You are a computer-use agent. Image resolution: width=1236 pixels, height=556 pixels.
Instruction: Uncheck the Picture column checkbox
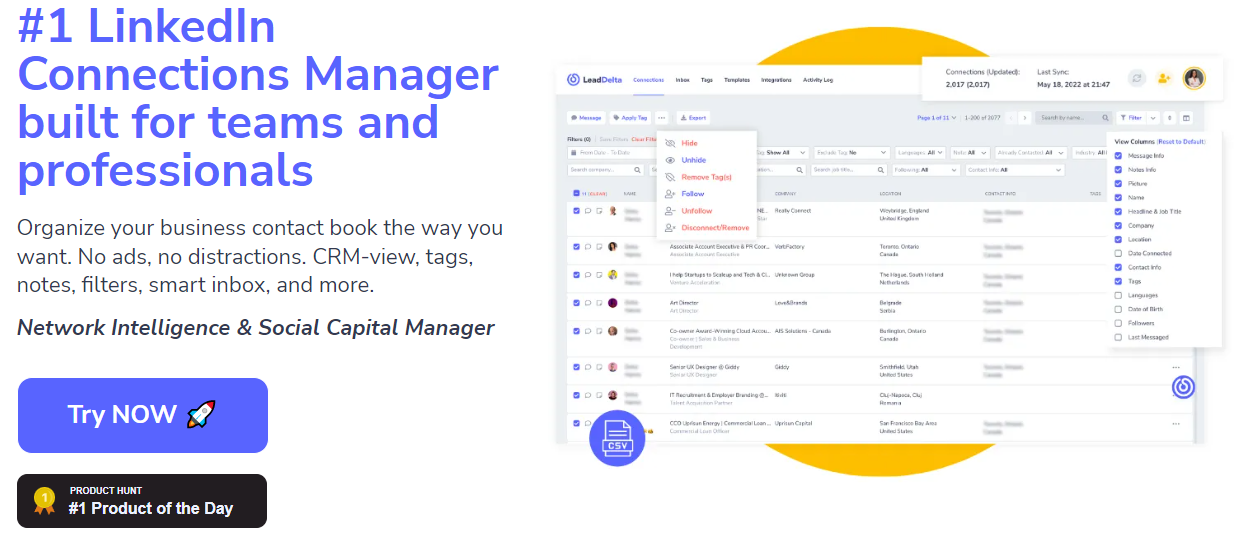tap(1118, 184)
